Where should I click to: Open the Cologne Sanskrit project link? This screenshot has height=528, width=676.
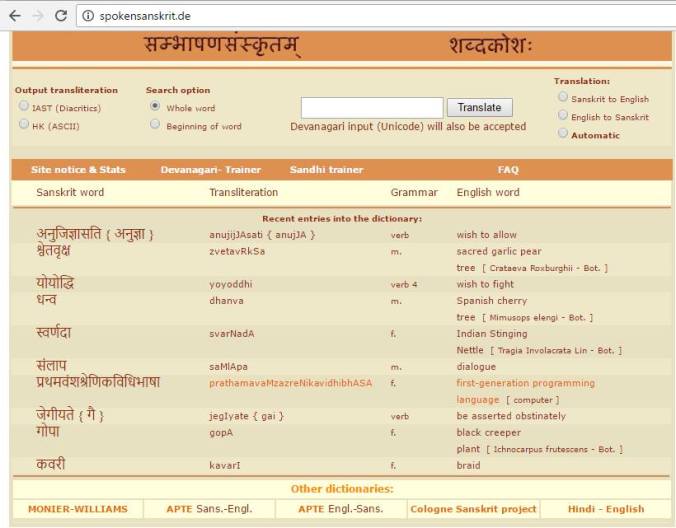[x=473, y=509]
